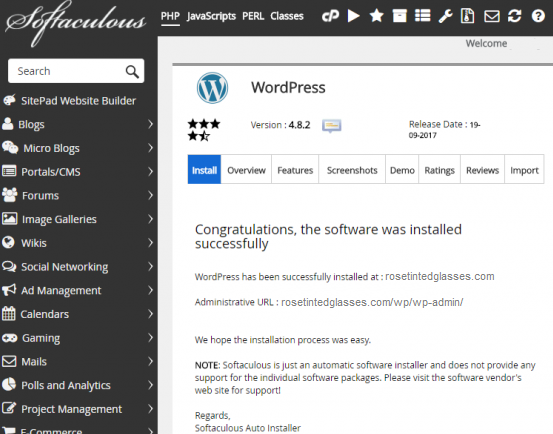Open the Reviews tab
553x434 pixels.
tap(482, 170)
